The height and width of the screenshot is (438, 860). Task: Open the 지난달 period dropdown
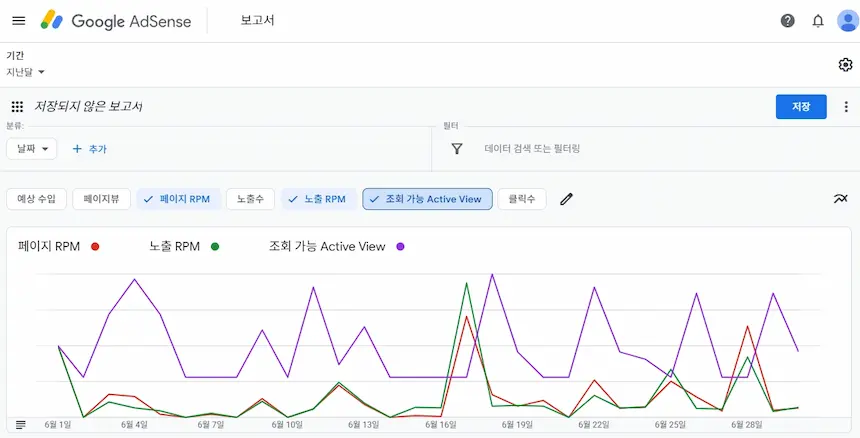click(x=25, y=72)
